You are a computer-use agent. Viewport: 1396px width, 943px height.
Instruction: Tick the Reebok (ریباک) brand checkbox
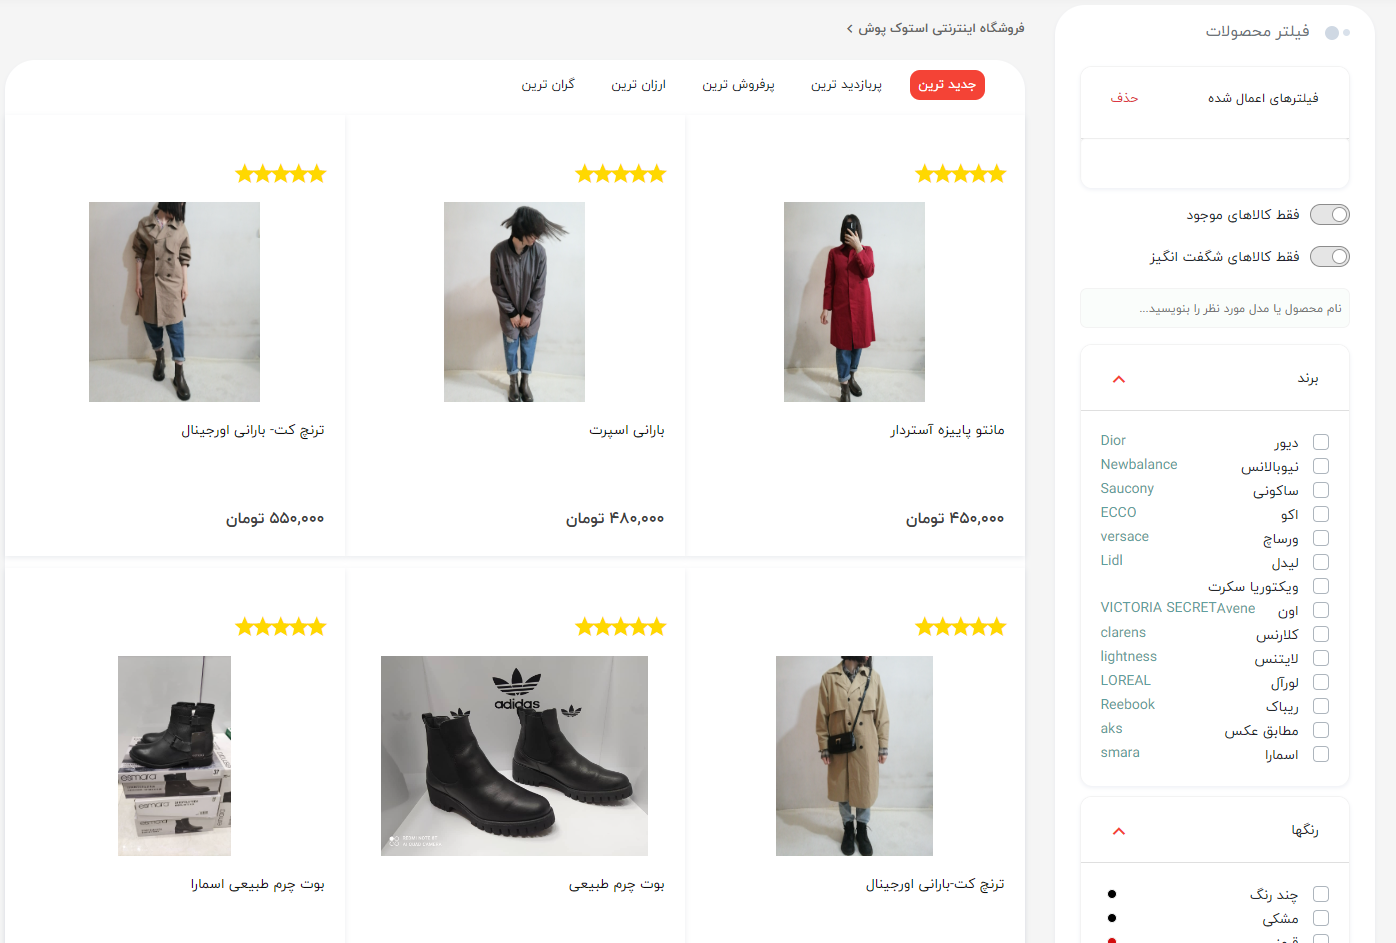[x=1320, y=706]
